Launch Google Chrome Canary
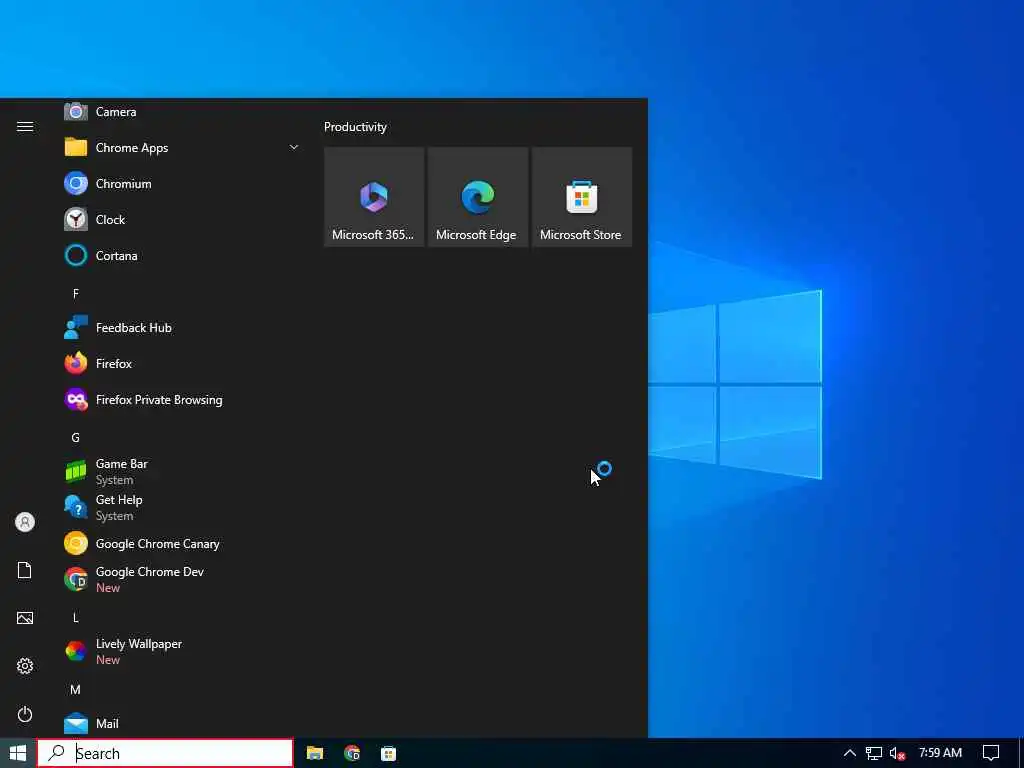1024x768 pixels. click(180, 543)
